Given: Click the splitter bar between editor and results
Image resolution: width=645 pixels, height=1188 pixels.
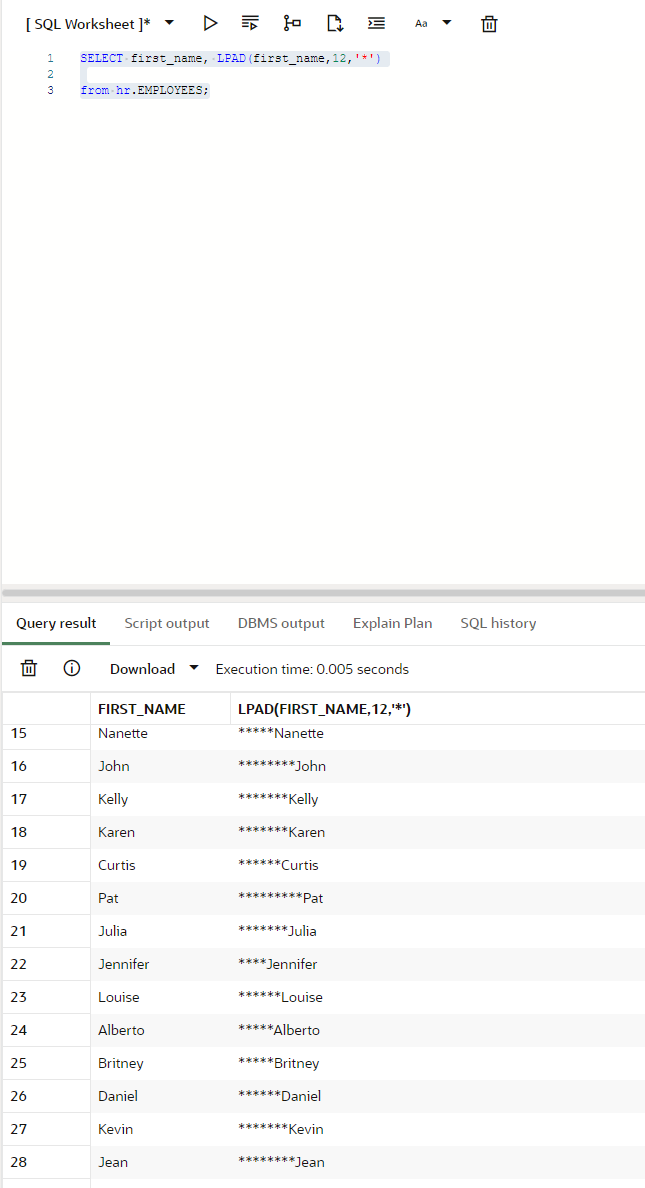Looking at the screenshot, I should pyautogui.click(x=324, y=592).
